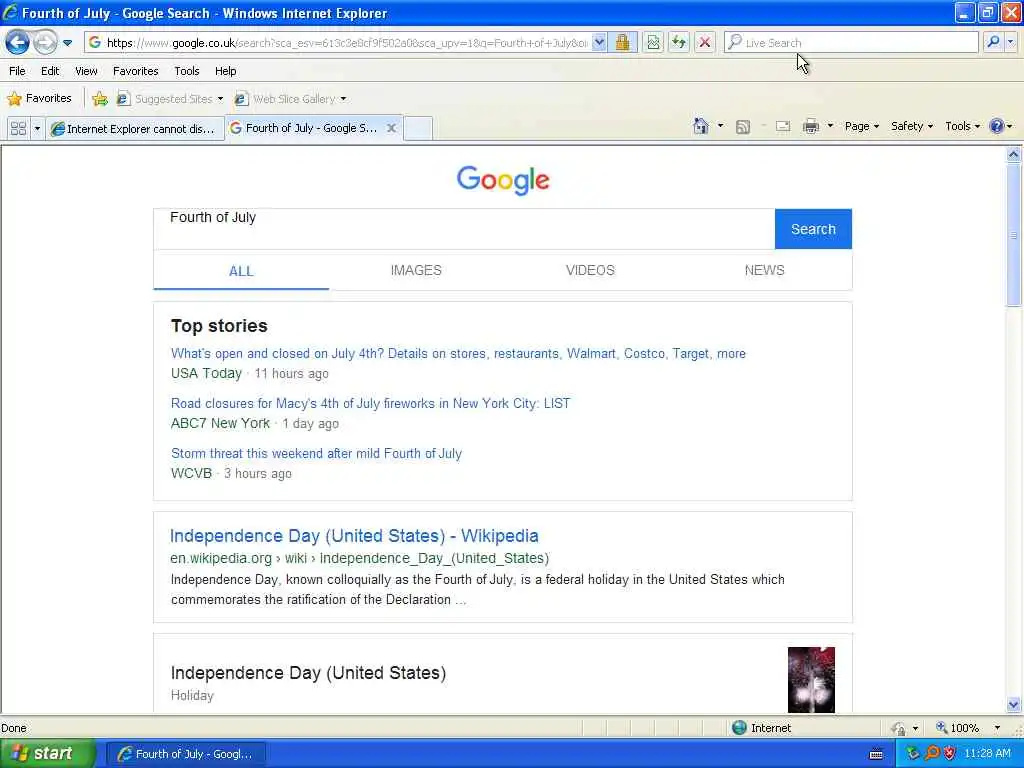This screenshot has width=1024, height=768.
Task: Click the Read Mail icon
Action: coord(783,127)
